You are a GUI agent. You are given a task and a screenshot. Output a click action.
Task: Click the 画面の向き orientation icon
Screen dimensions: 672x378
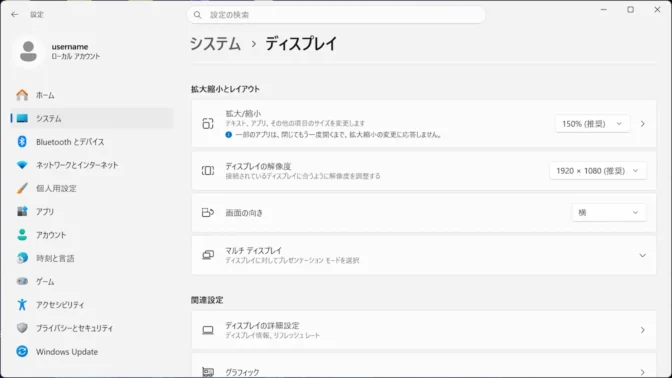208,213
